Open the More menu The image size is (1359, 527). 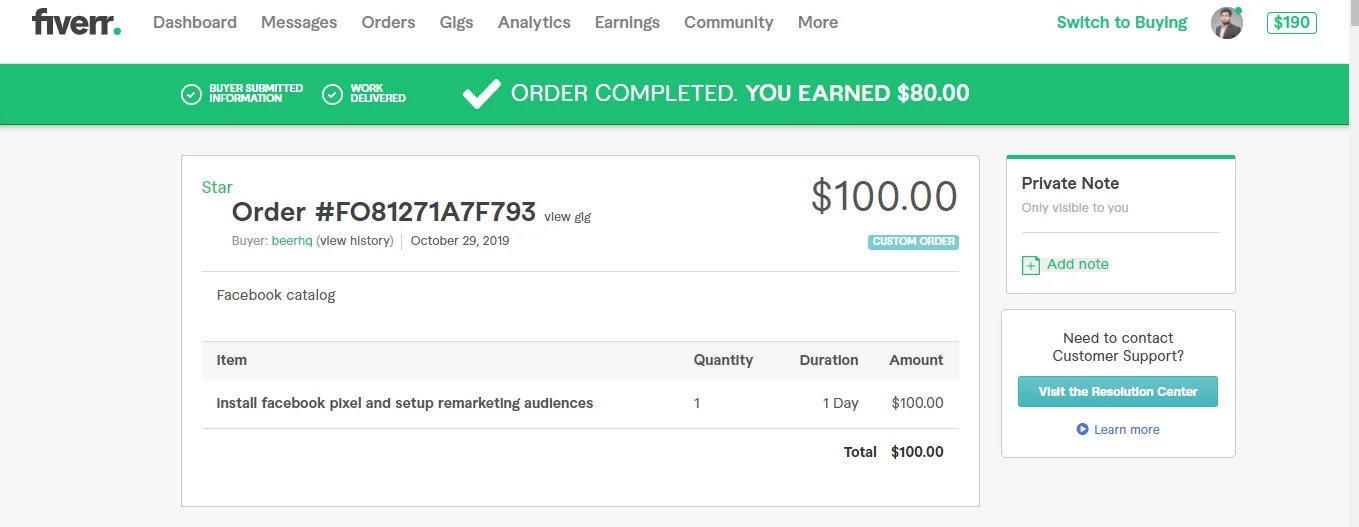[817, 22]
